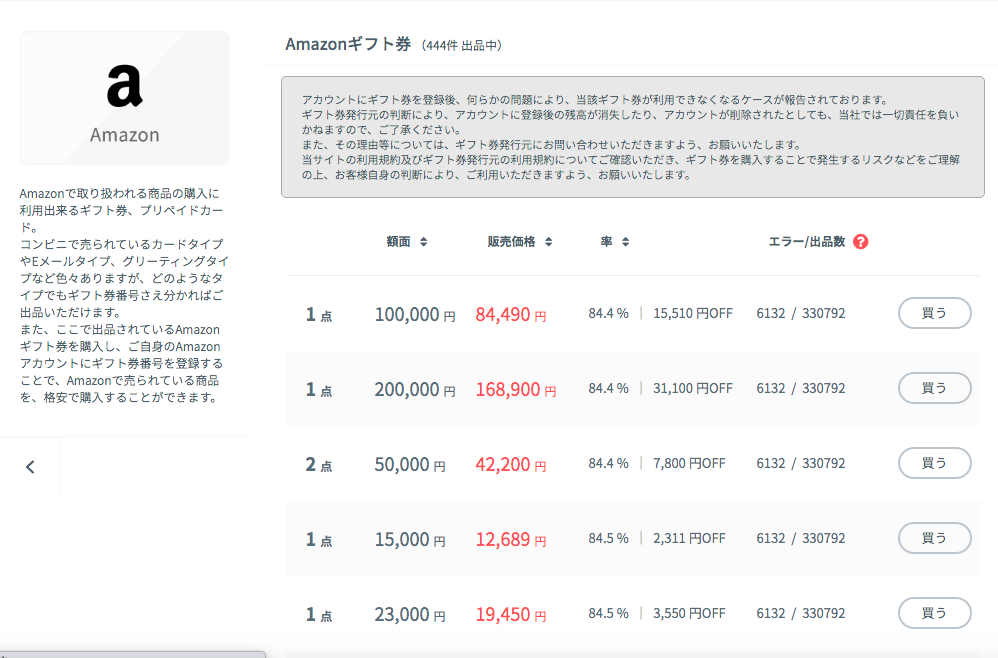This screenshot has width=998, height=658.
Task: Click the Amazon logo card thumbnail
Action: pyautogui.click(x=125, y=98)
